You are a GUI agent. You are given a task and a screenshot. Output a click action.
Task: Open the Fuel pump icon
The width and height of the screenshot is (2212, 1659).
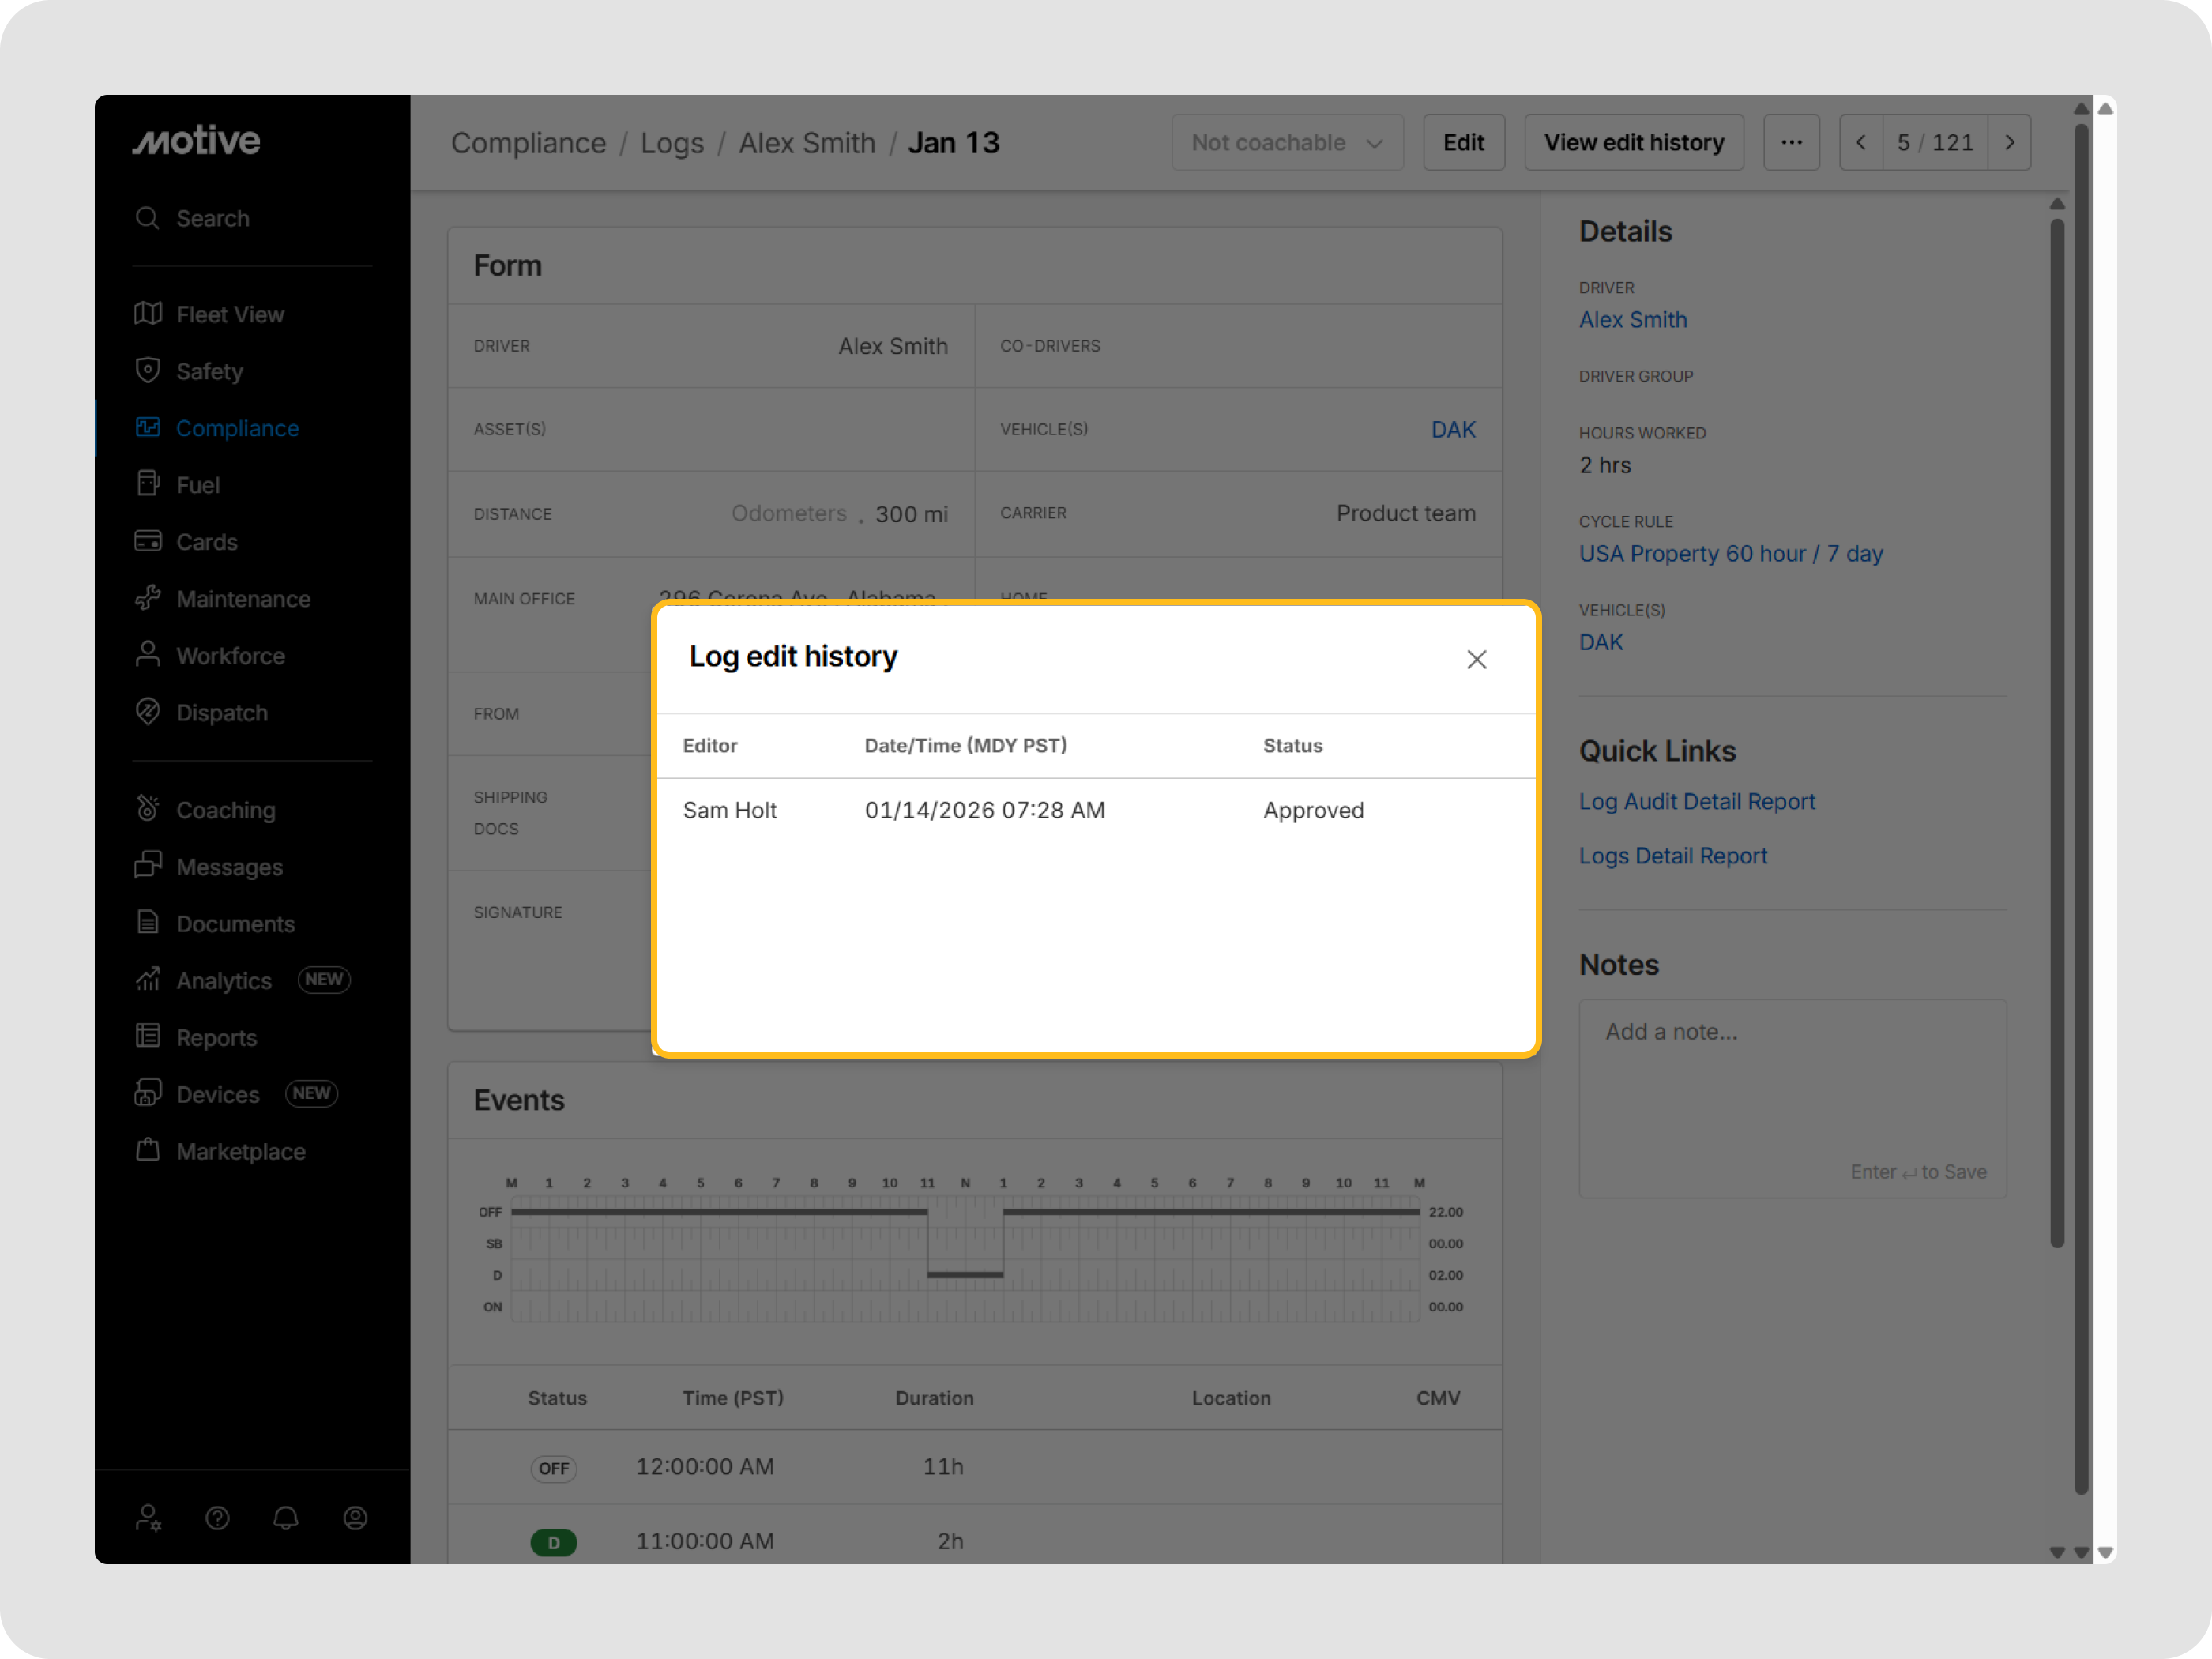point(148,484)
